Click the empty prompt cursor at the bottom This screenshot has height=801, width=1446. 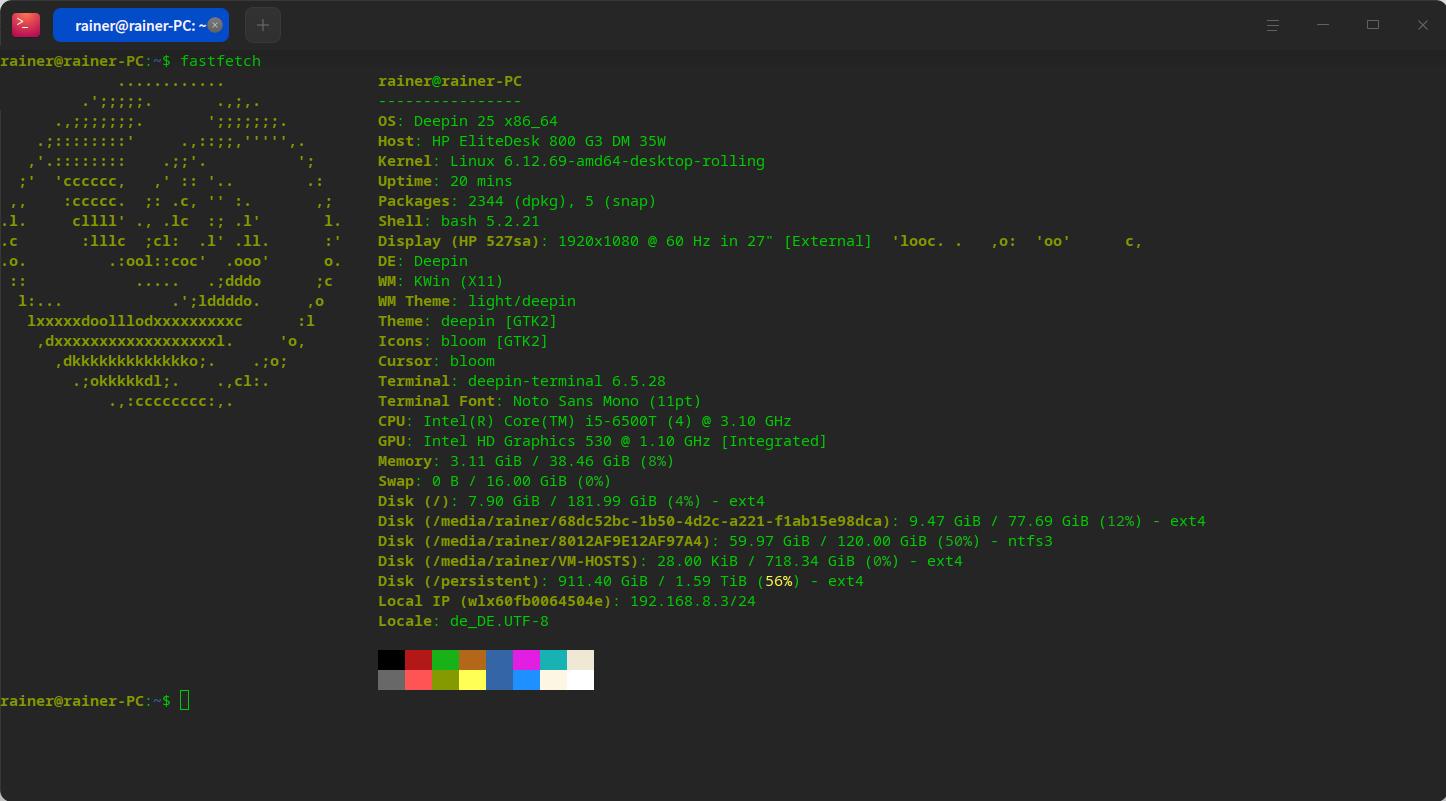pos(185,700)
